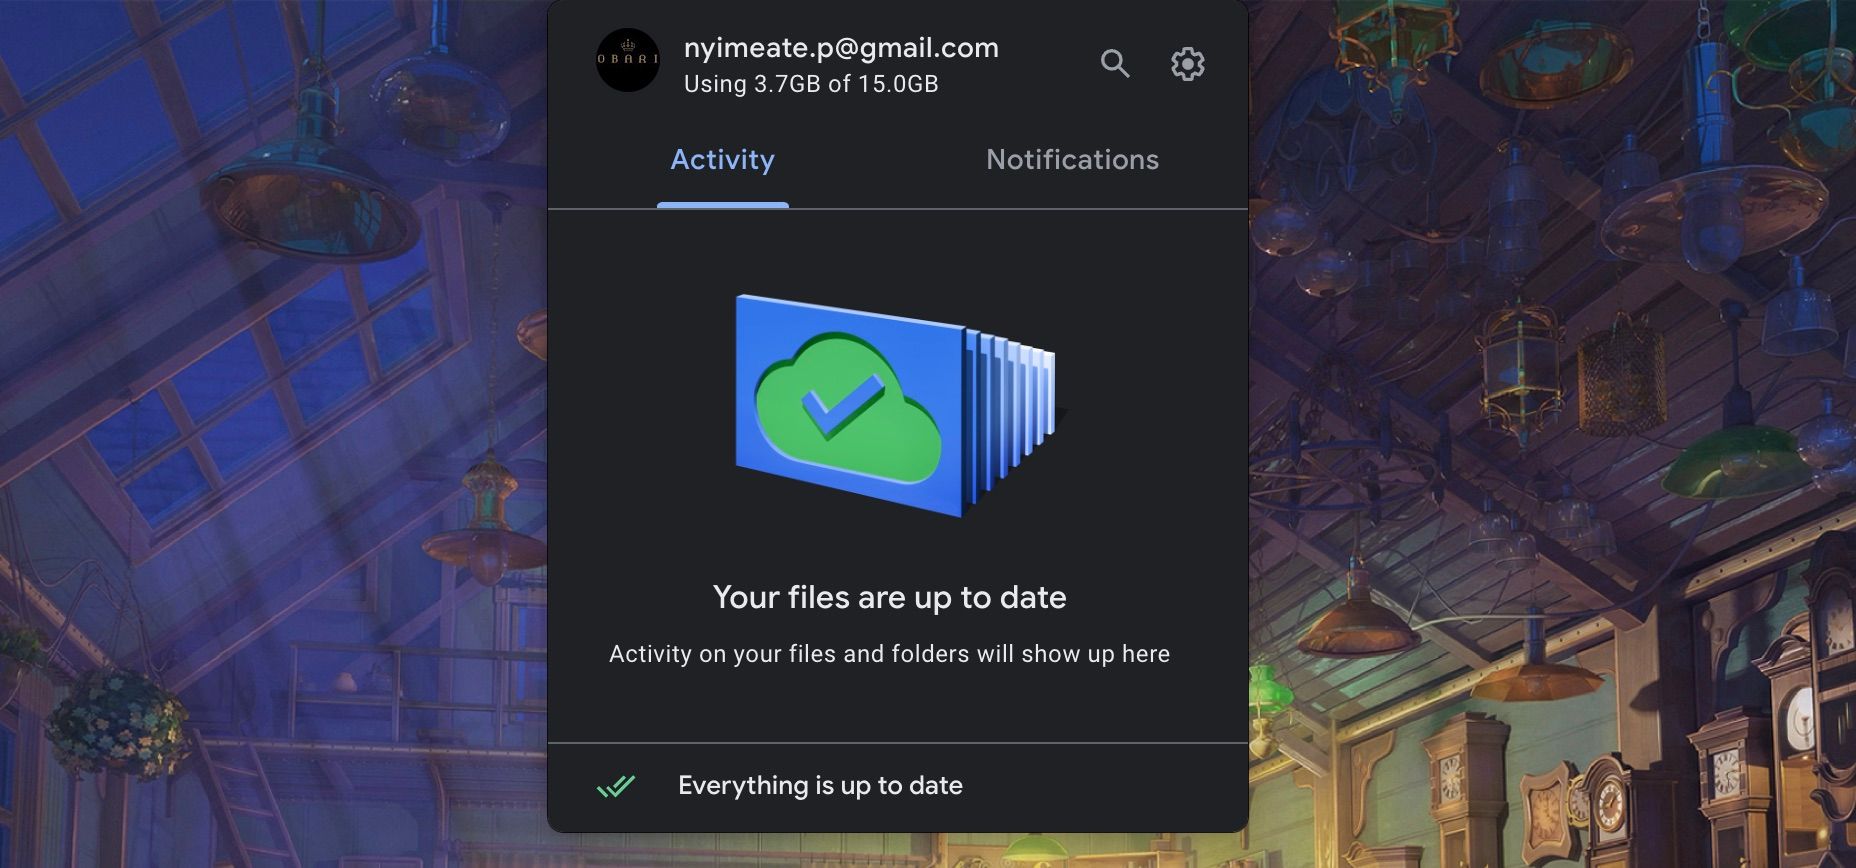The image size is (1856, 868).
Task: Click the double-checkmark sync status icon
Action: [x=616, y=786]
